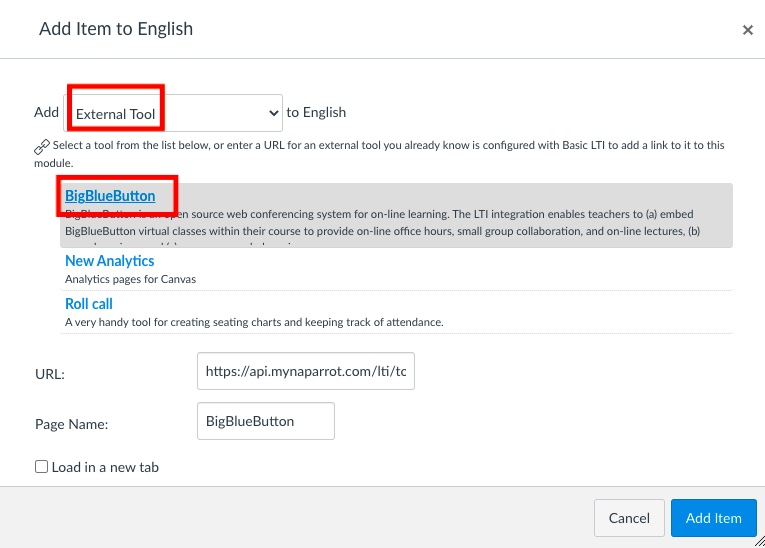Click the 'Add Item to English' title
This screenshot has height=548, width=765.
(116, 29)
